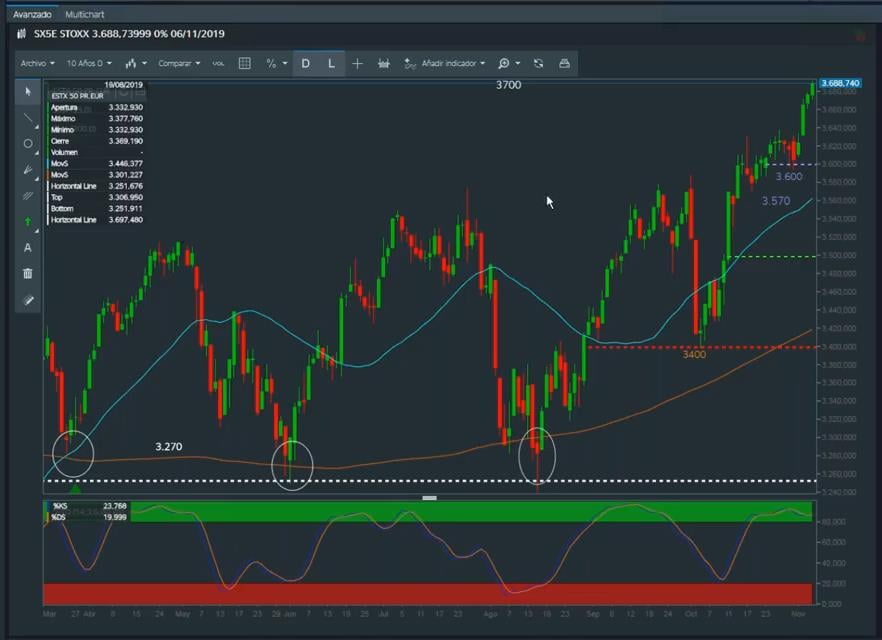Click the print chart icon
Viewport: 882px width, 640px height.
pos(564,64)
